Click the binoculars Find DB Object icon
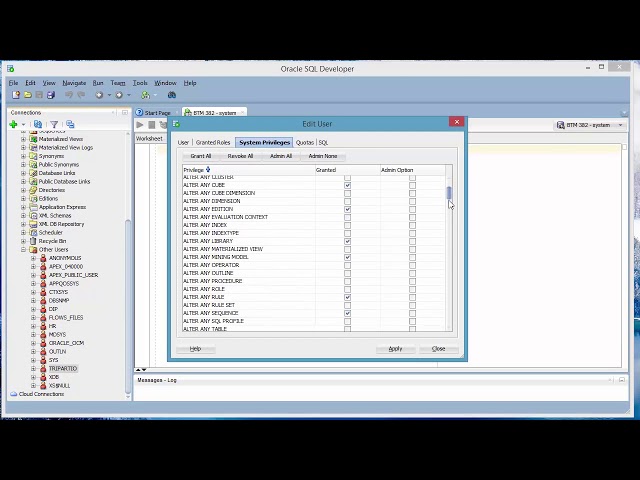Image resolution: width=640 pixels, height=480 pixels. 172,95
